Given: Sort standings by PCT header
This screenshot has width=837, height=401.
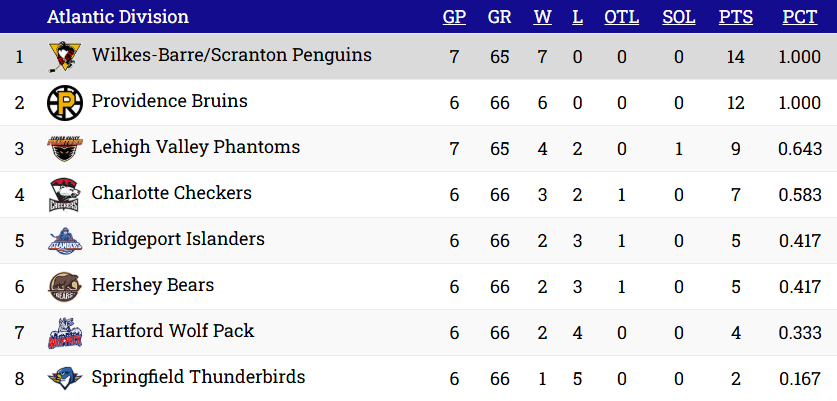Looking at the screenshot, I should pos(799,17).
